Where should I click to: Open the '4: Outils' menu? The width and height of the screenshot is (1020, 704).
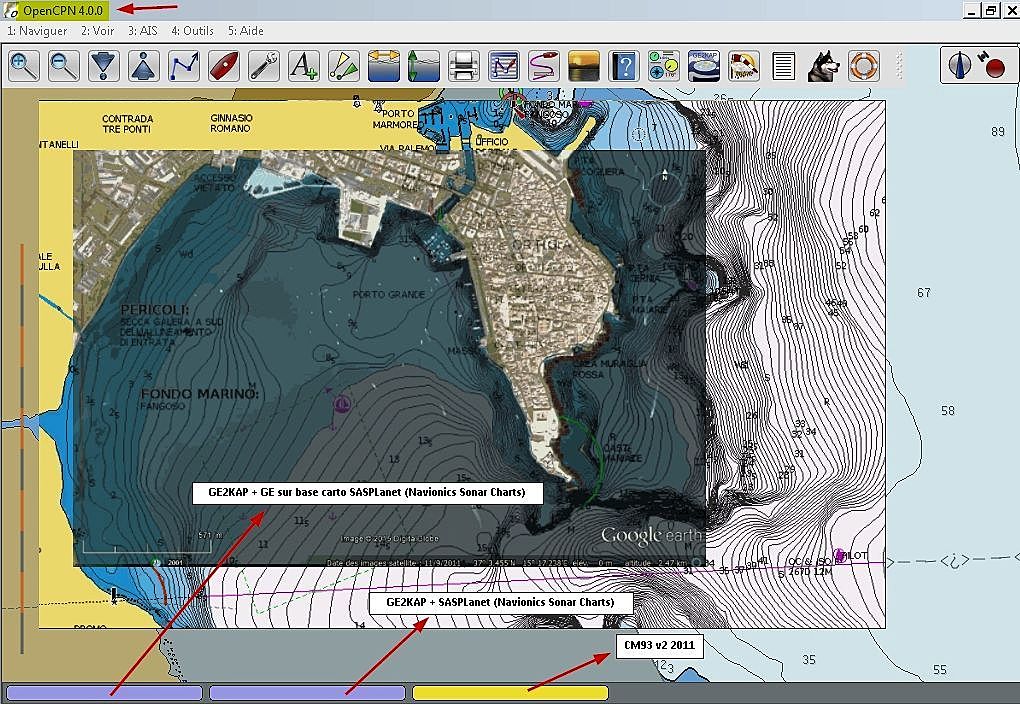click(193, 31)
